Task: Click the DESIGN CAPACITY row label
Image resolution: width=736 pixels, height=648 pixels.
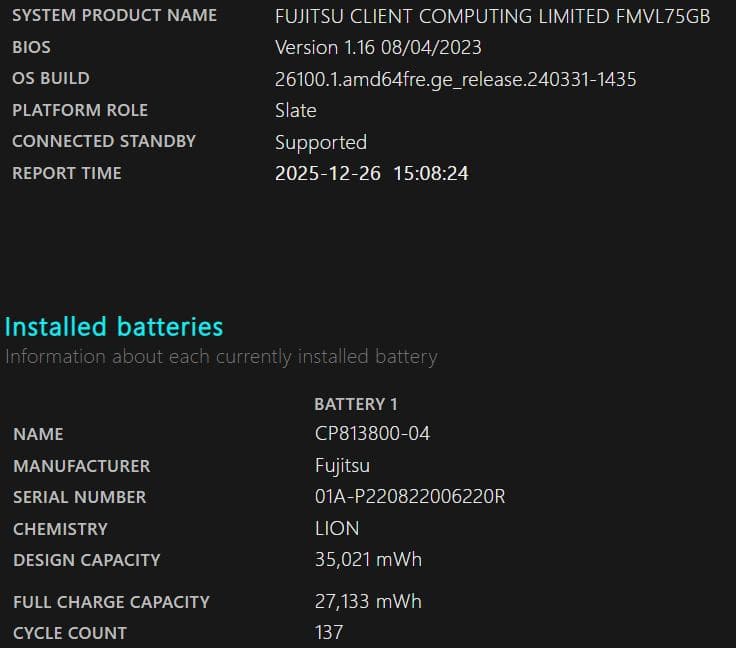Action: point(86,560)
